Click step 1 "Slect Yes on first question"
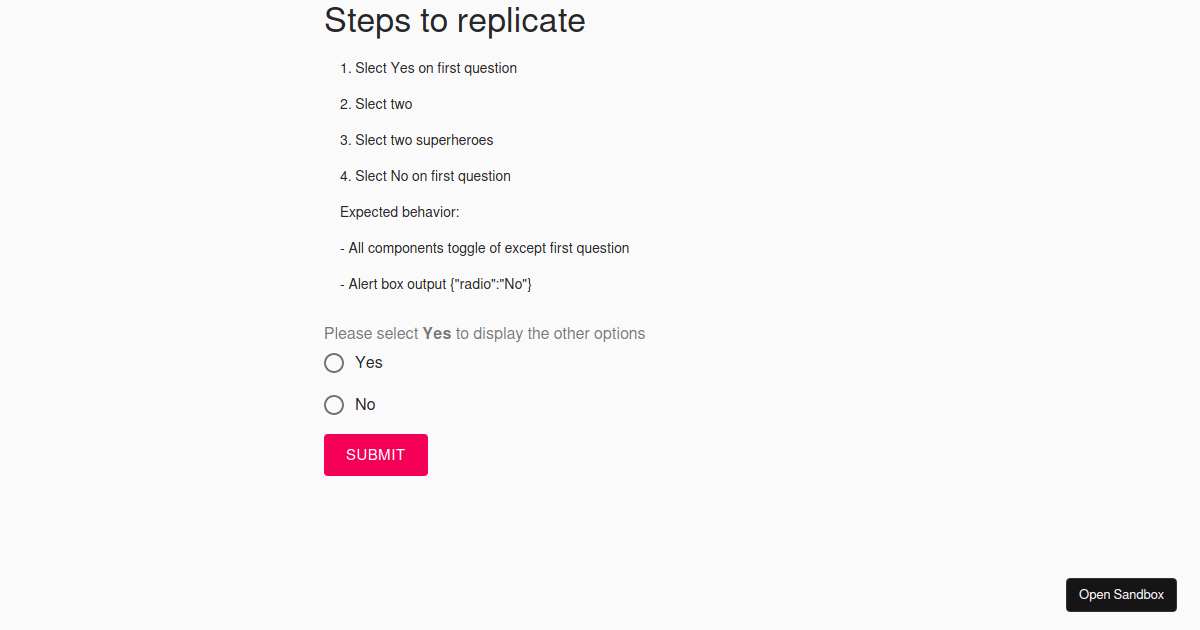This screenshot has width=1200, height=630. pyautogui.click(x=435, y=68)
